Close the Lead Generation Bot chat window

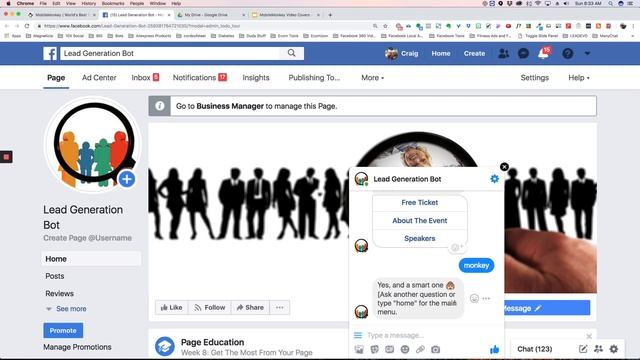504,167
